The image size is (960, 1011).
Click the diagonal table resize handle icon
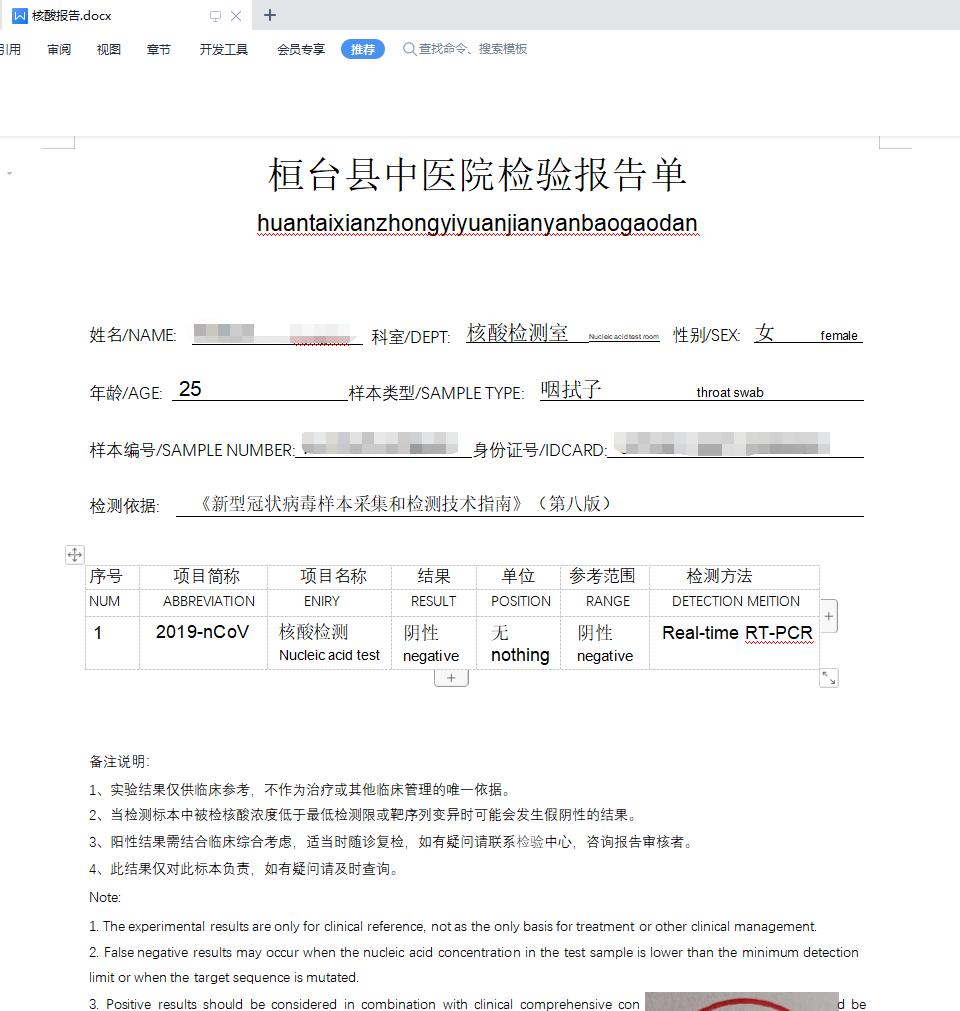coord(828,677)
